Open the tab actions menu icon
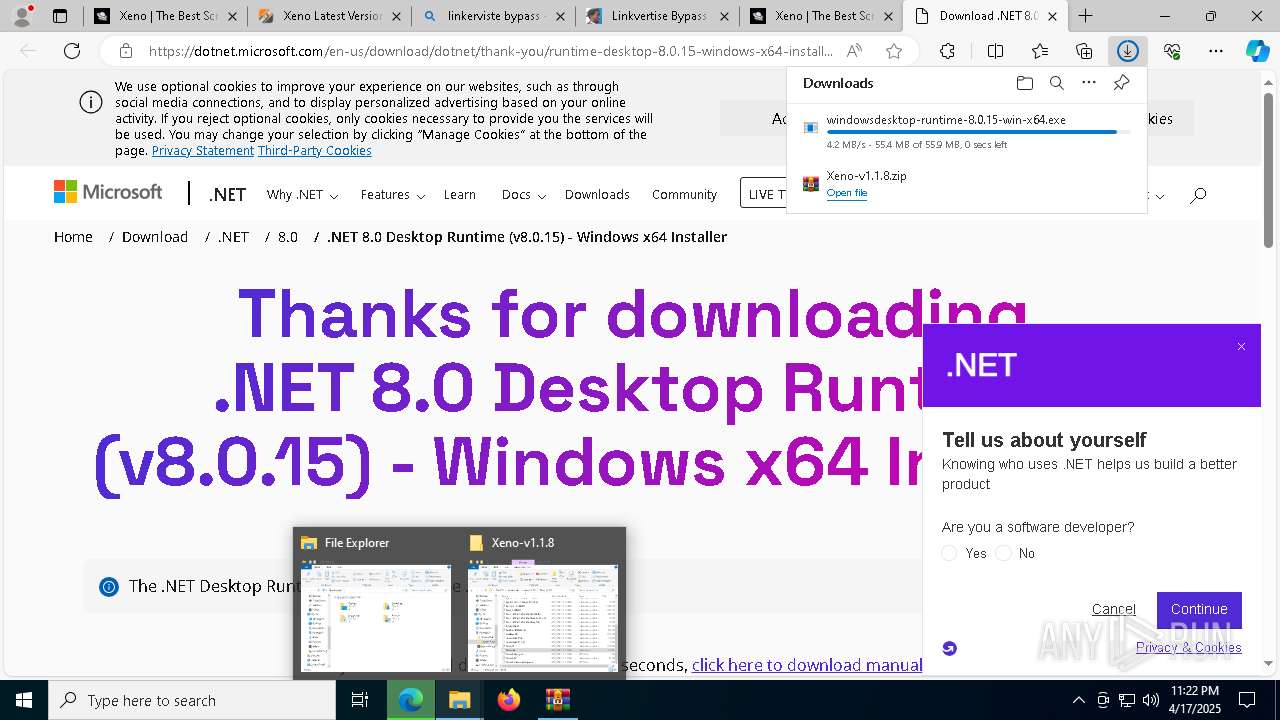The width and height of the screenshot is (1280, 720). pyautogui.click(x=60, y=16)
